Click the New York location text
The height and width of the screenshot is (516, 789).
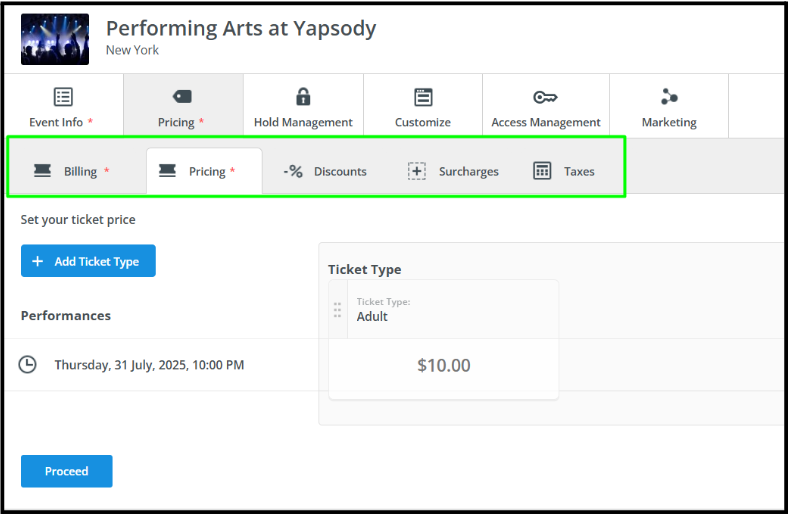[x=132, y=50]
